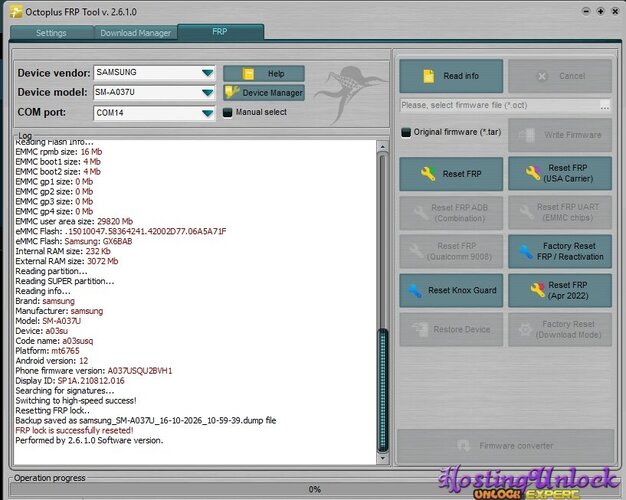The image size is (626, 500).
Task: Click the log scrollbar down arrow
Action: coord(382,458)
